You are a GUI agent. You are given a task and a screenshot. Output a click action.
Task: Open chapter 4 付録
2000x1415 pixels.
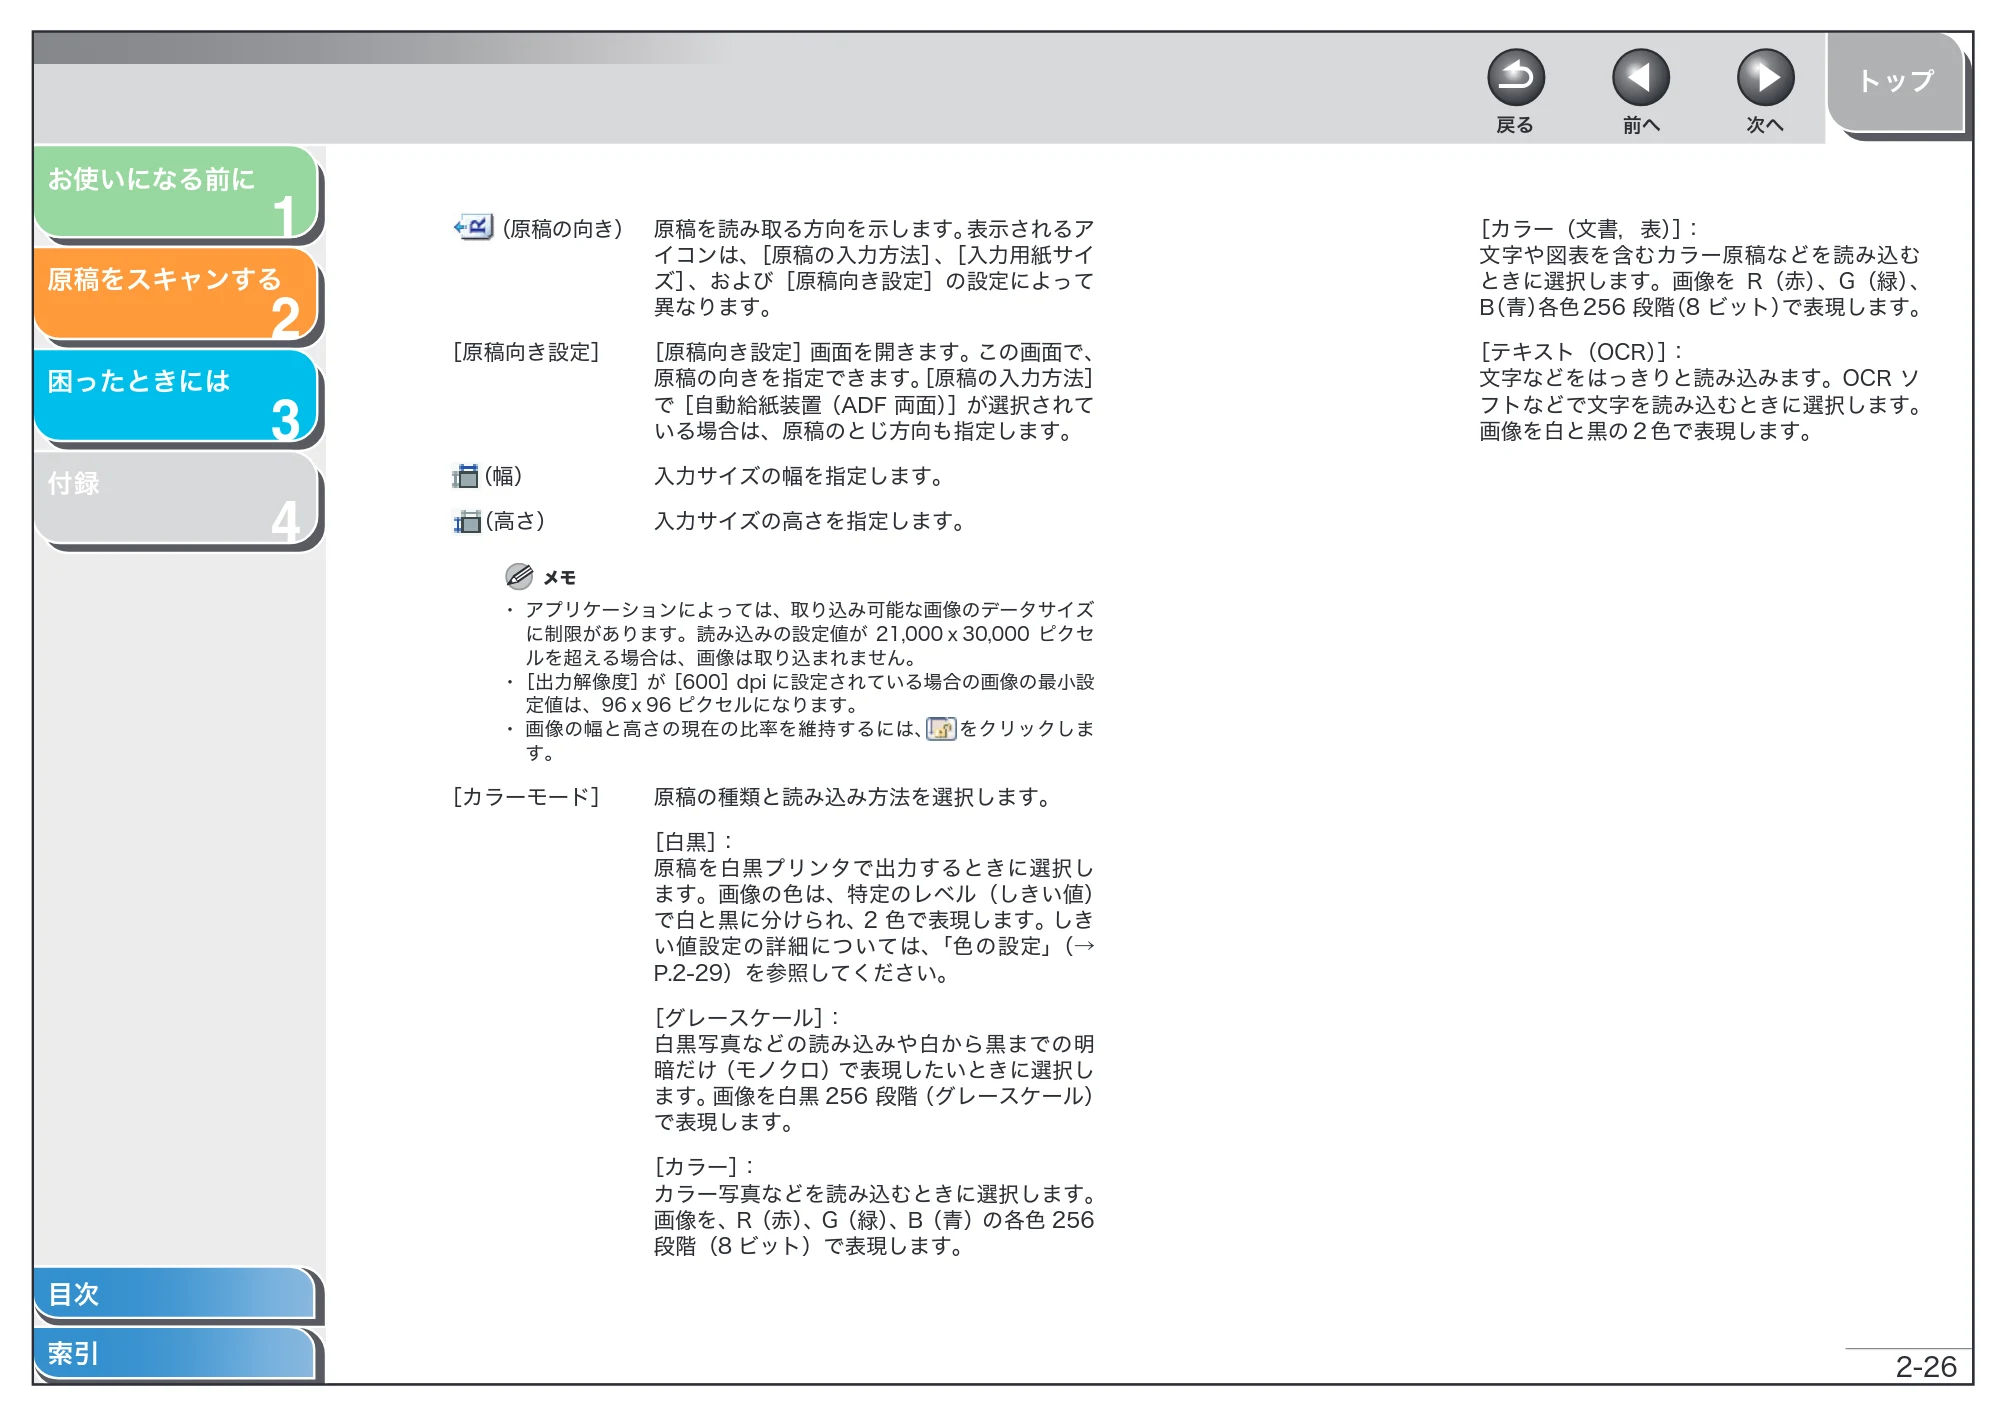click(176, 498)
